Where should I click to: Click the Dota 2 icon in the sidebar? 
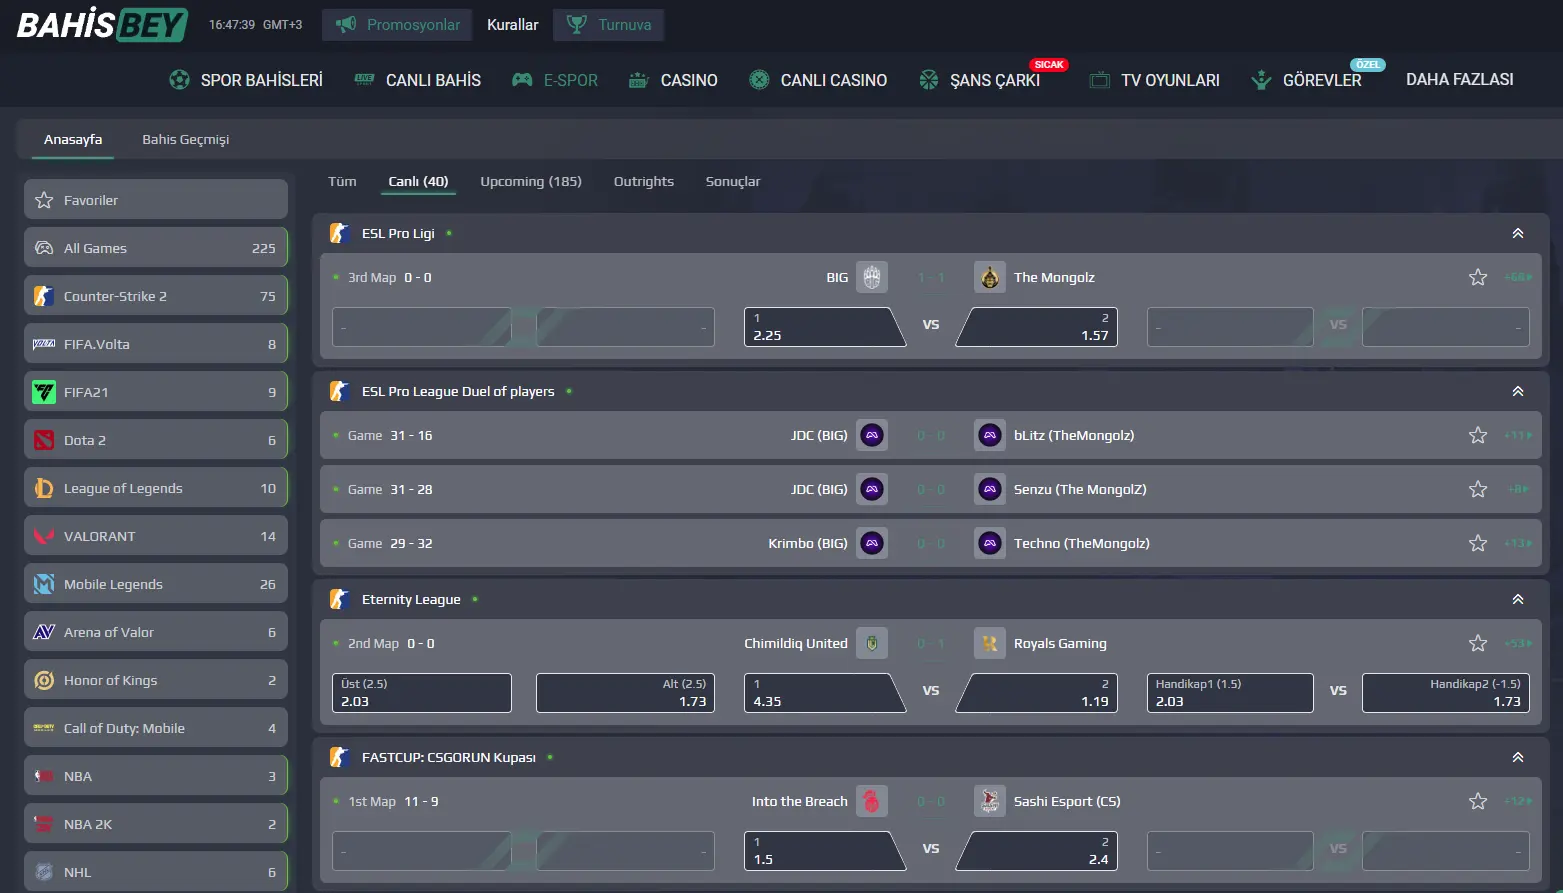click(43, 440)
